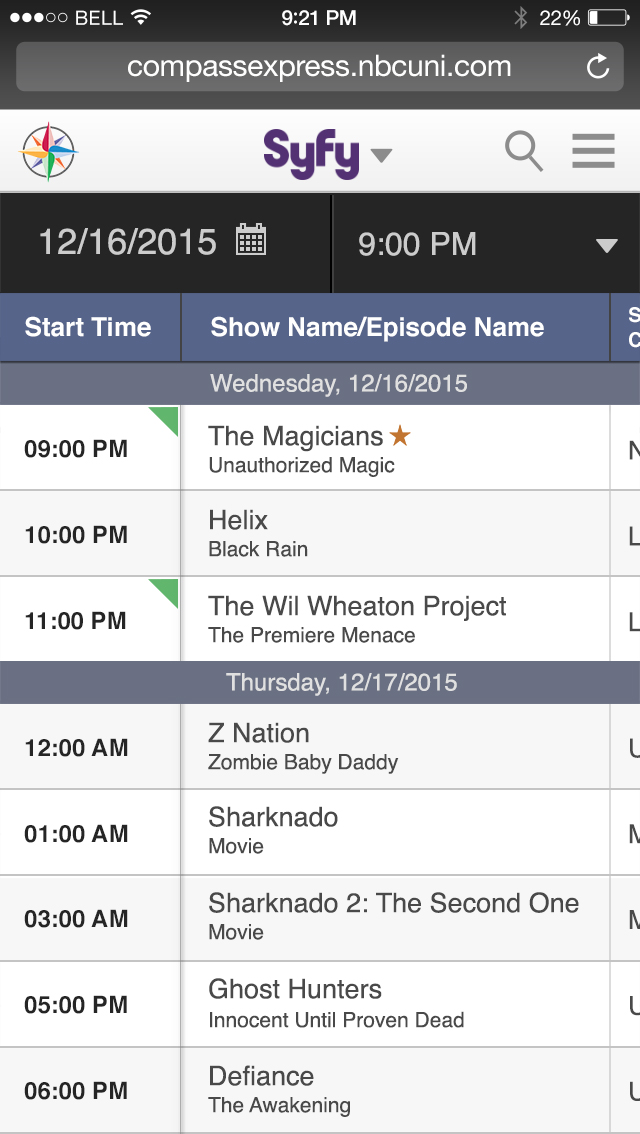Screen dimensions: 640x1134
Task: Tap green corner flag on 09:00 PM row
Action: tap(165, 418)
